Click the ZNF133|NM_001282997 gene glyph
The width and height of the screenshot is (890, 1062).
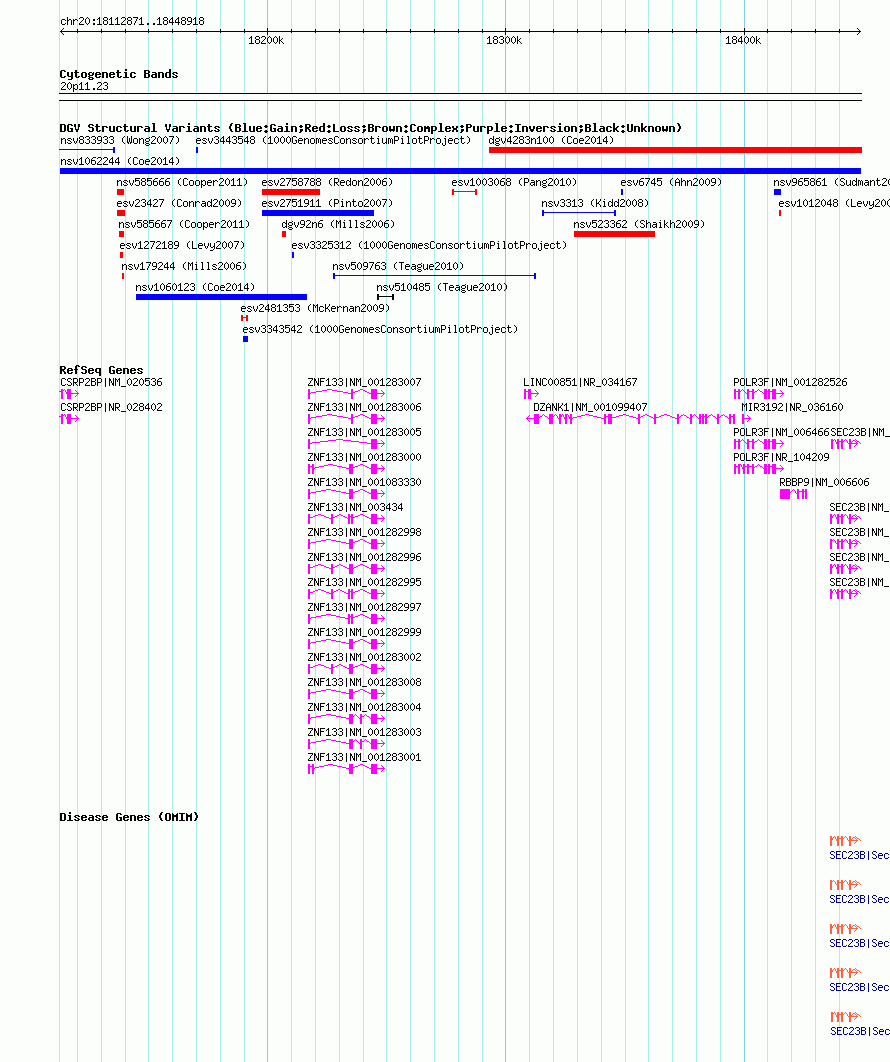[347, 618]
